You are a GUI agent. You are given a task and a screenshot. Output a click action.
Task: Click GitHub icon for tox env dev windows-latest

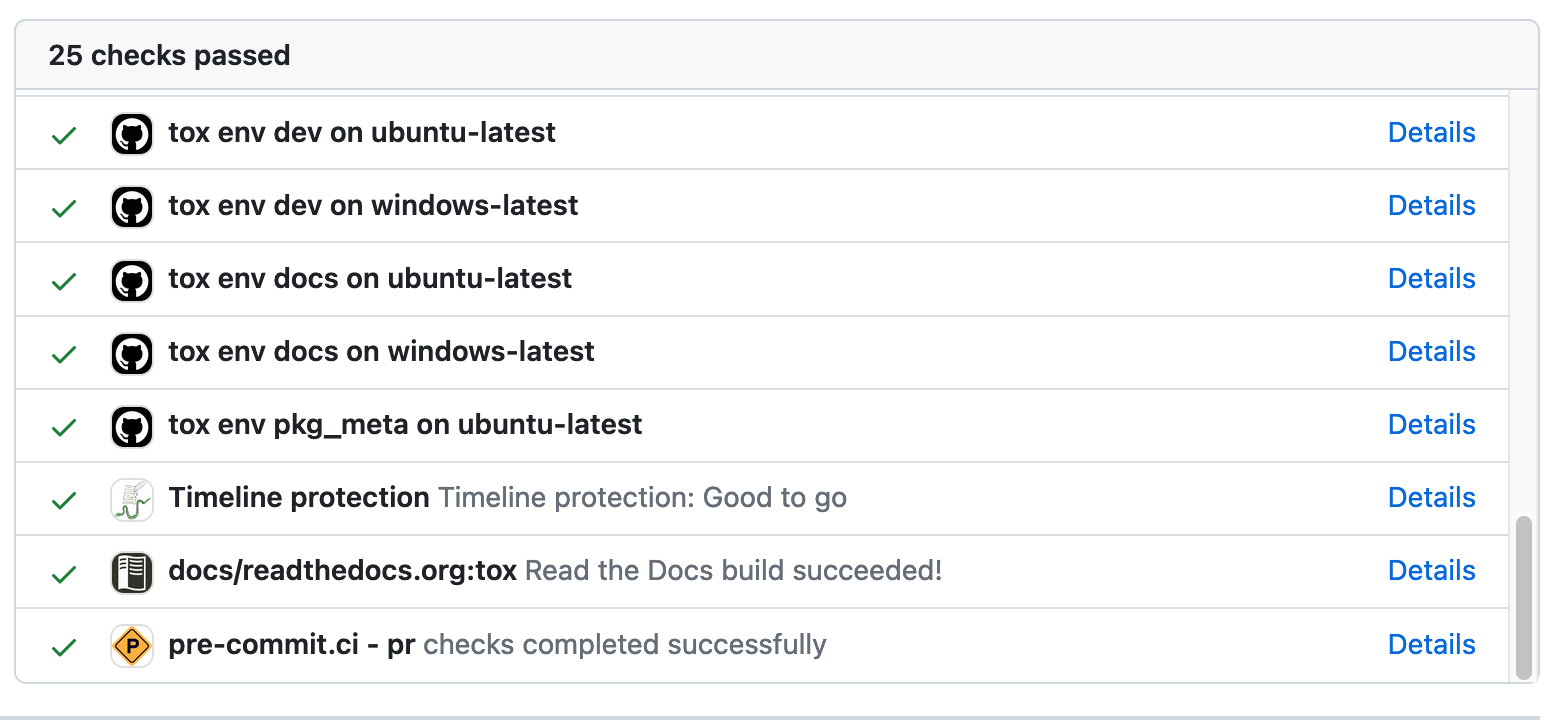pyautogui.click(x=131, y=207)
